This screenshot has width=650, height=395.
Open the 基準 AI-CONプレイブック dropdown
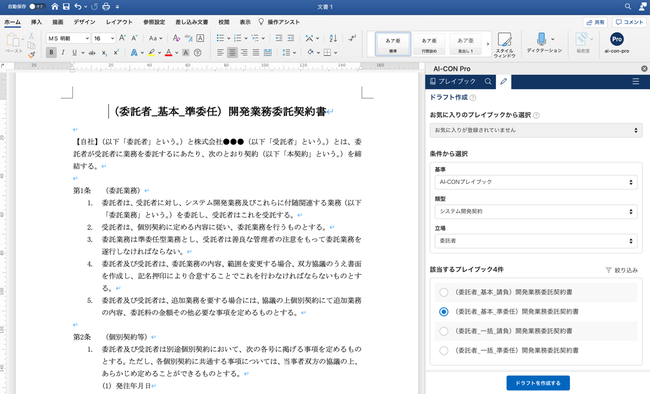coord(536,182)
